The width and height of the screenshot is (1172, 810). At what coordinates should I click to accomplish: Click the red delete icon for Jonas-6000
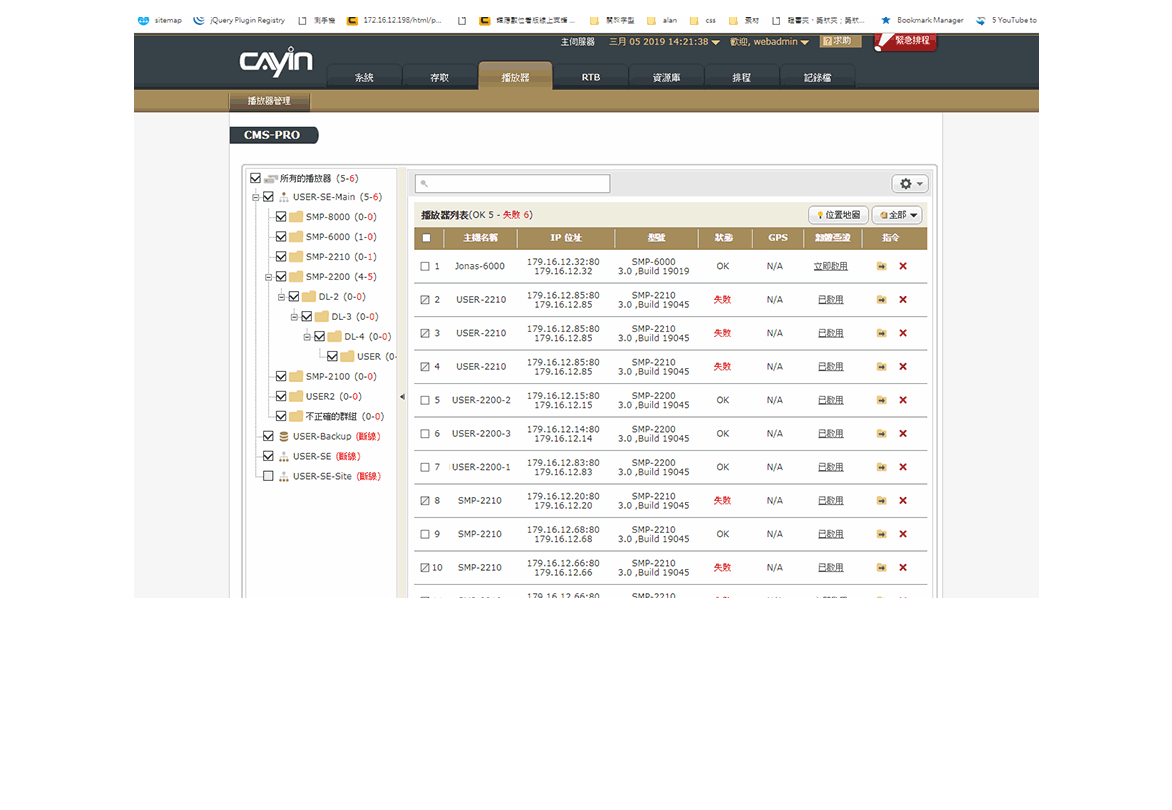pyautogui.click(x=903, y=266)
